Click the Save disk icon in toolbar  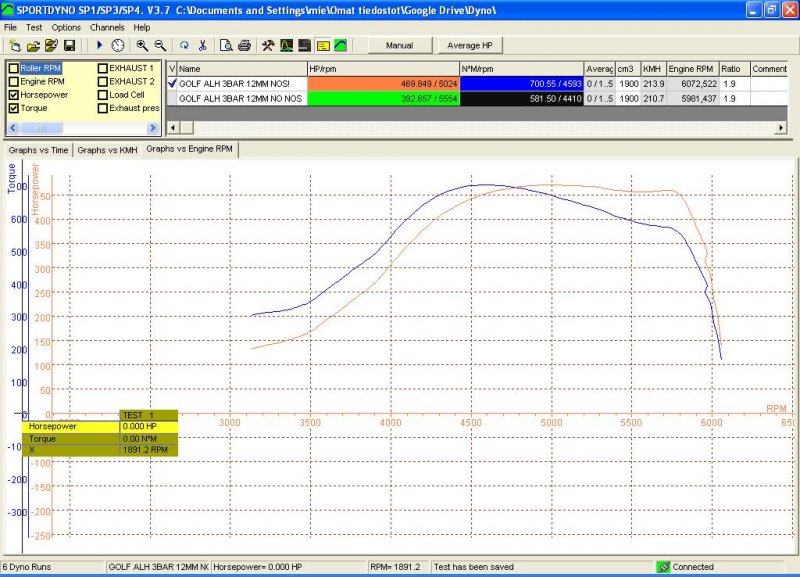tap(69, 46)
